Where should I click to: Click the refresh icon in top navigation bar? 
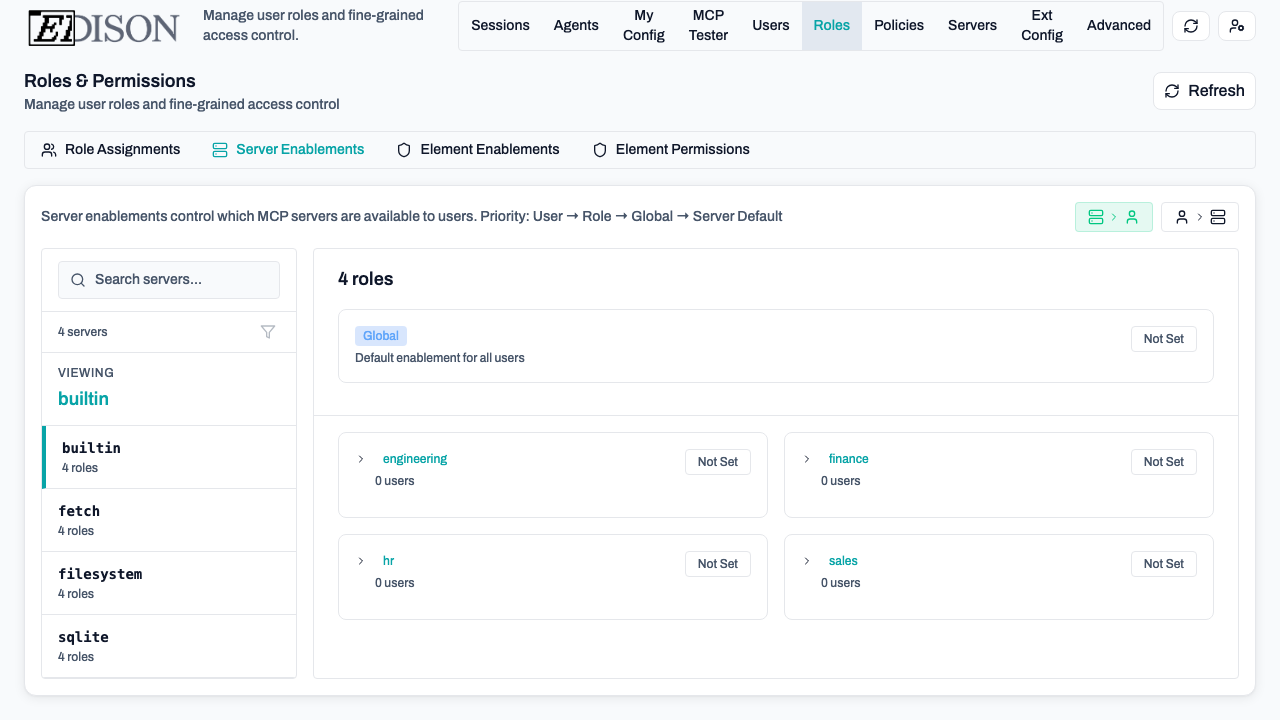tap(1190, 26)
